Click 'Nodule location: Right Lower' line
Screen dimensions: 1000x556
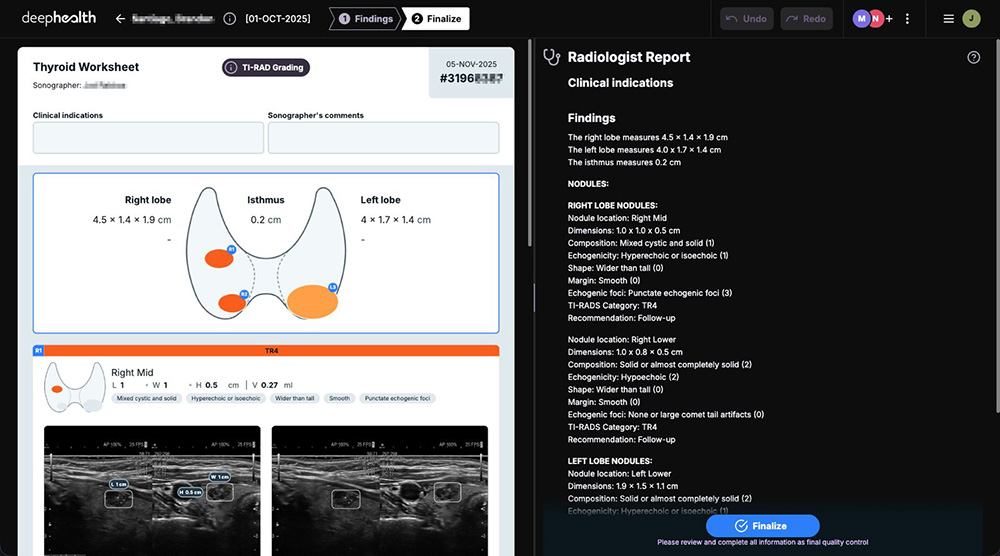622,340
